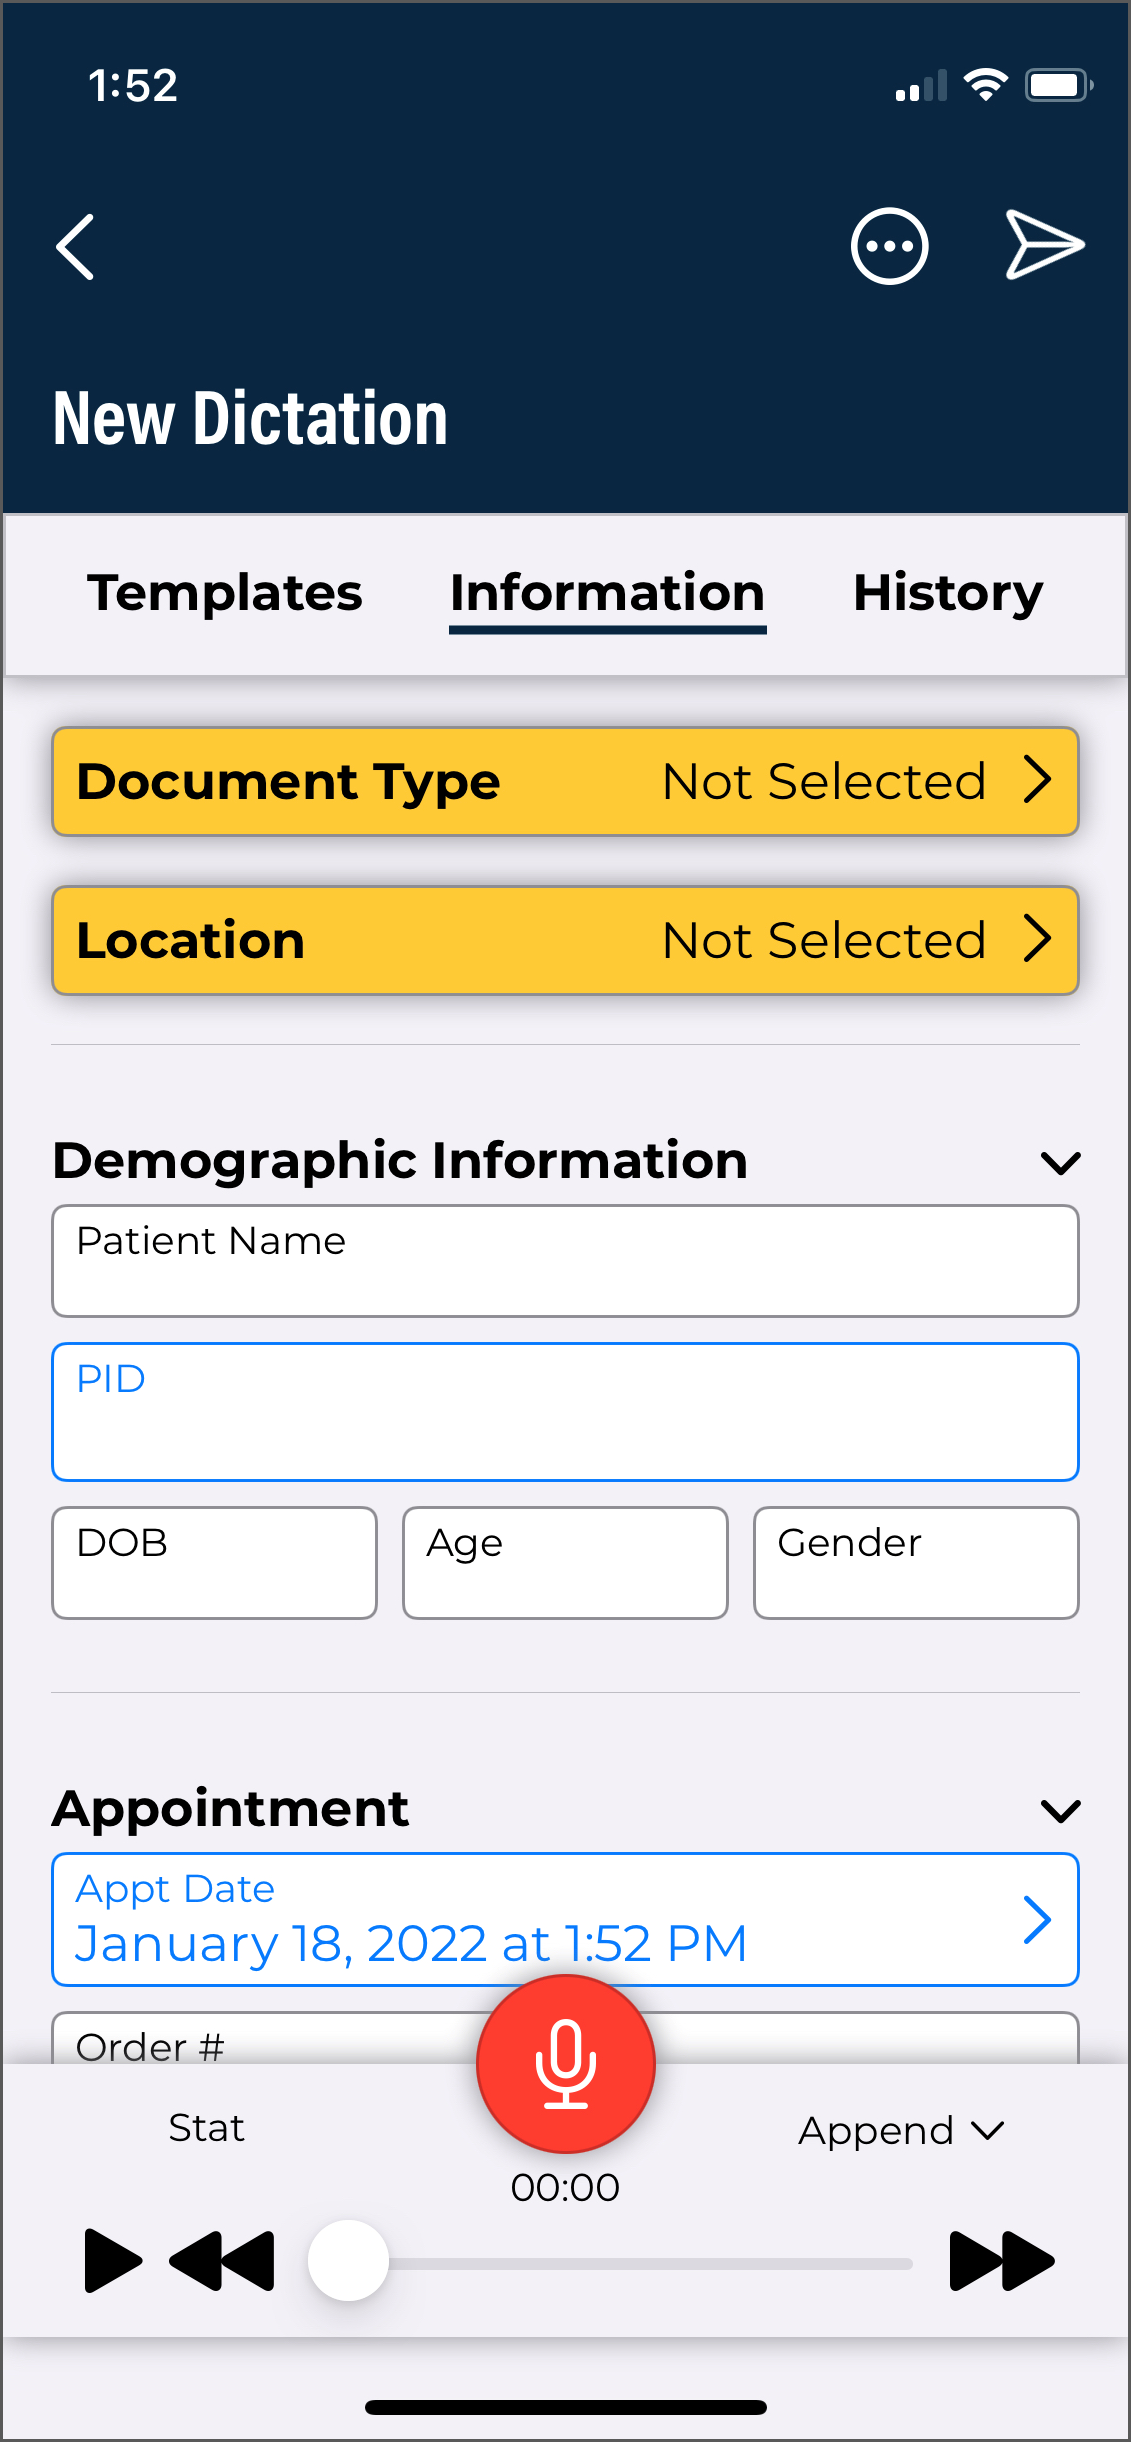1131x2442 pixels.
Task: Open the more options ellipsis menu
Action: [x=889, y=247]
